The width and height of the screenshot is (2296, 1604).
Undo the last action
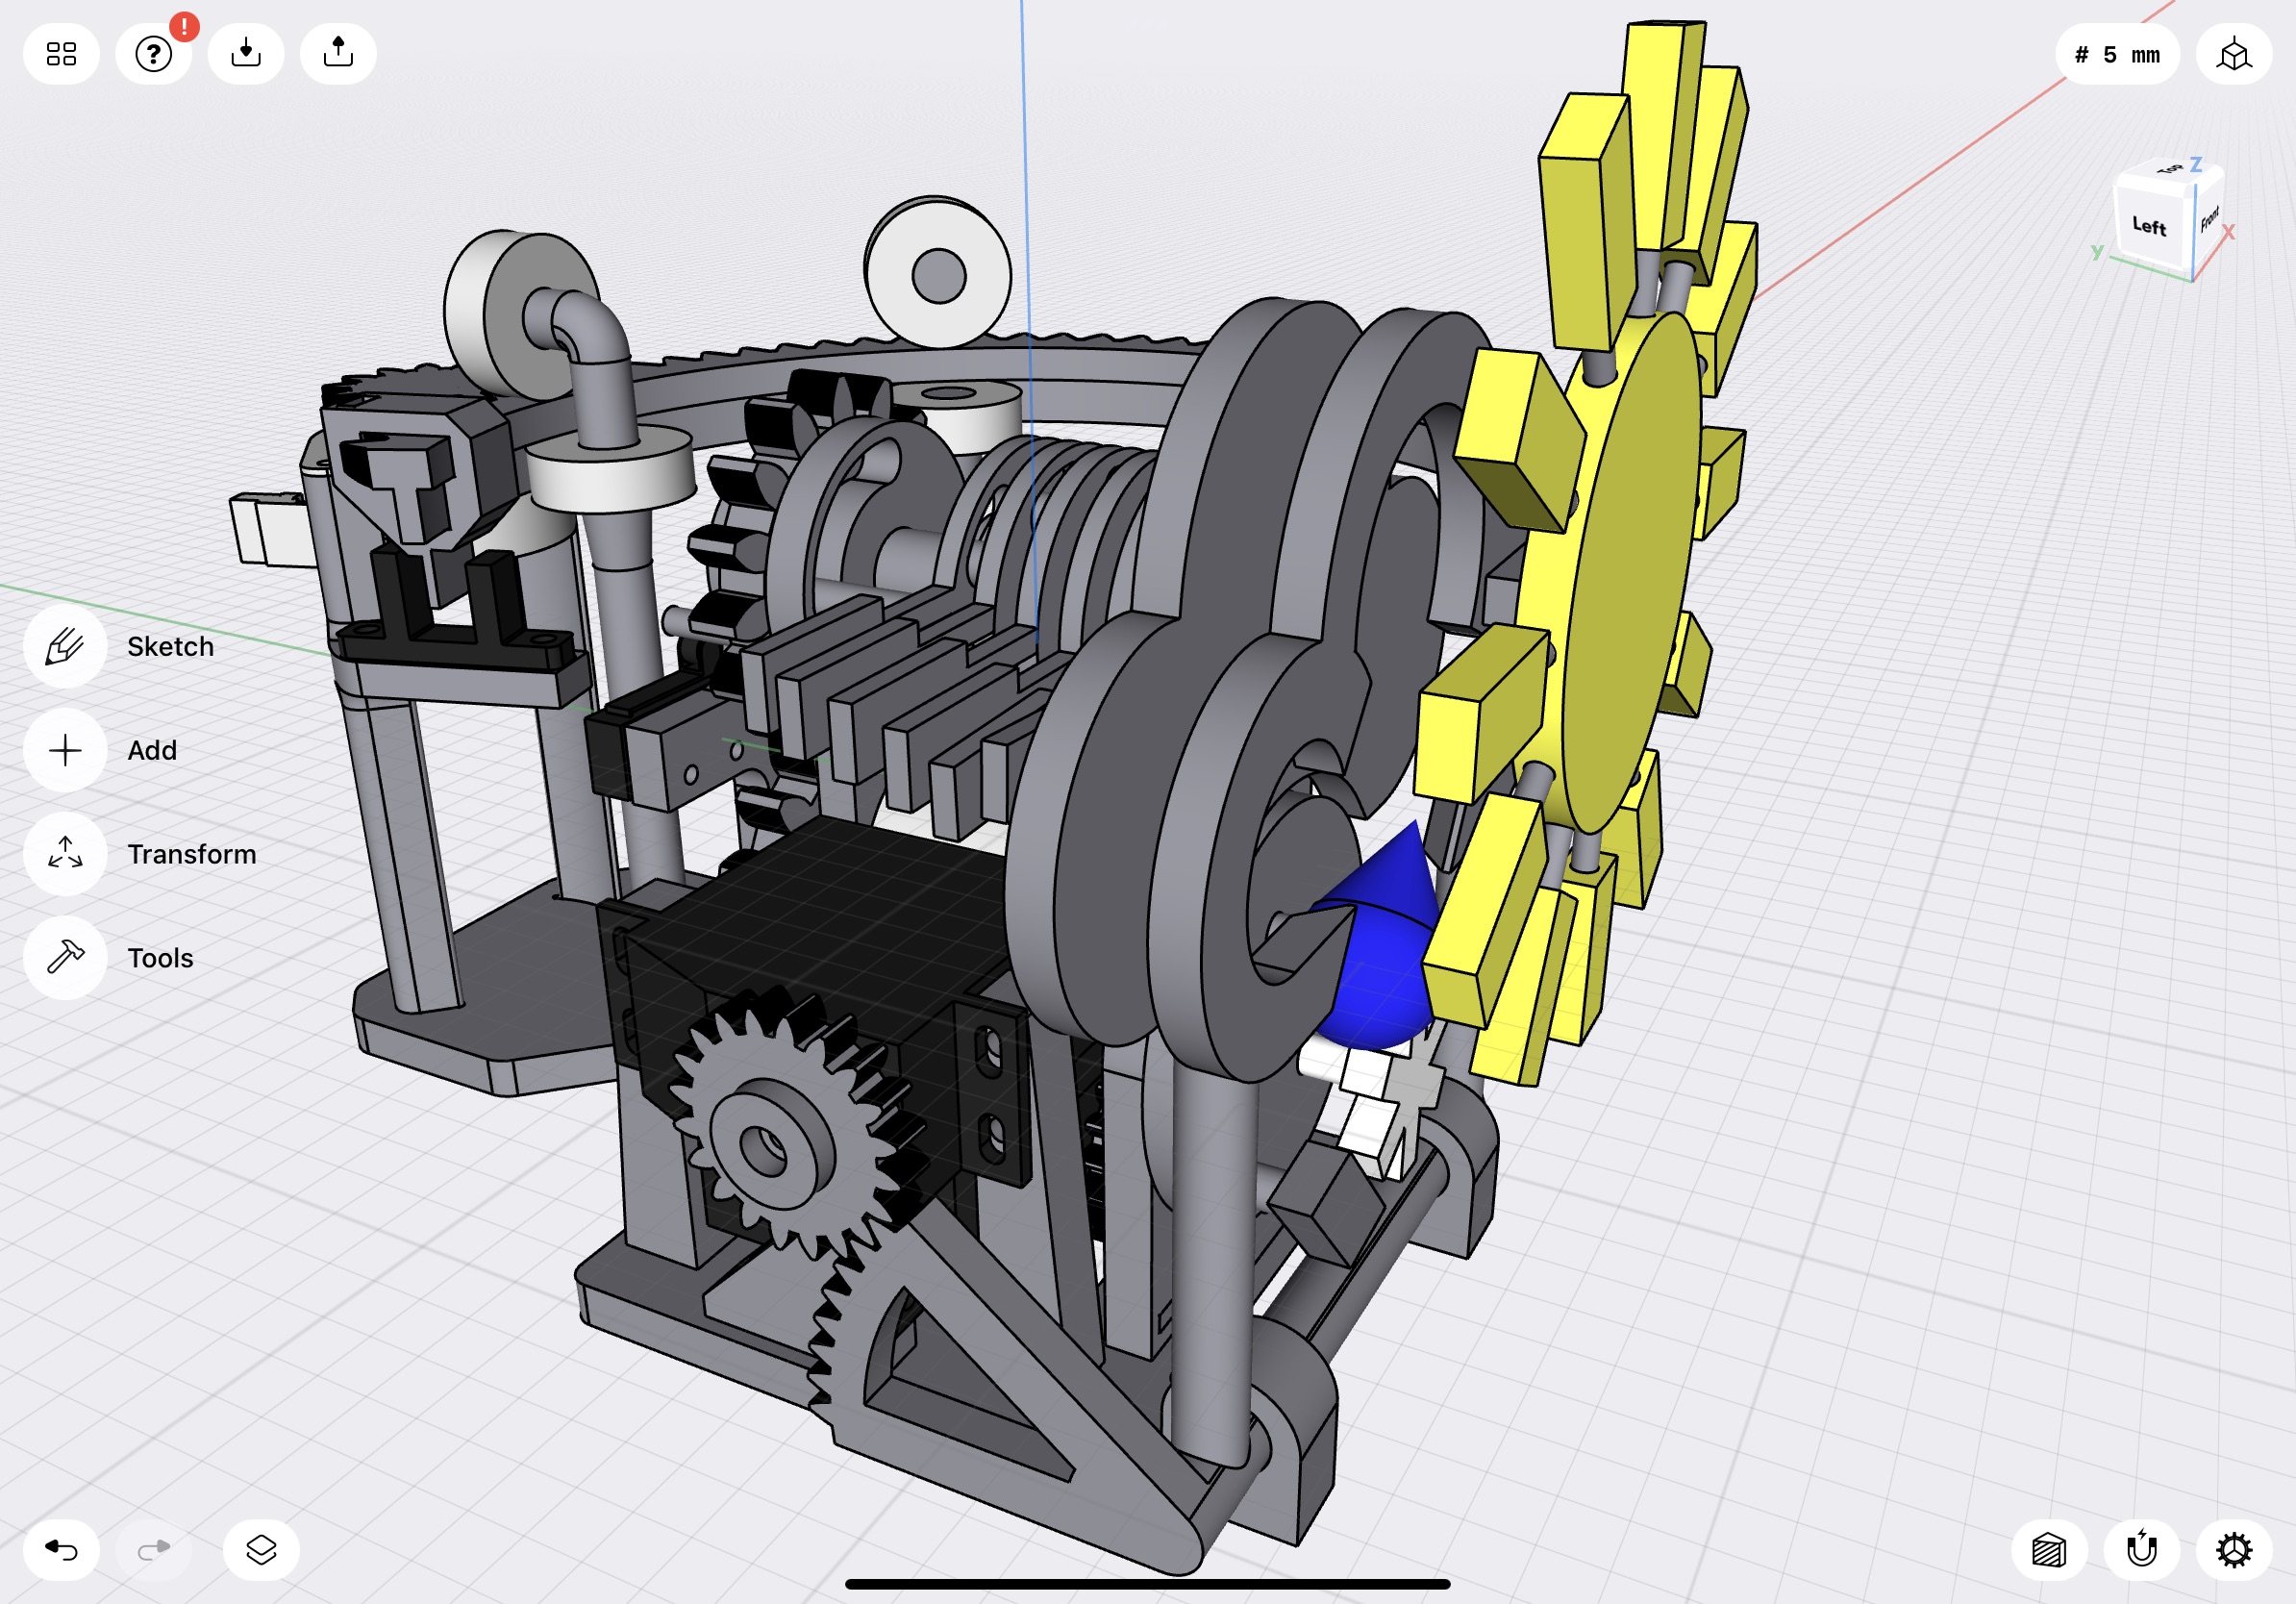tap(62, 1550)
